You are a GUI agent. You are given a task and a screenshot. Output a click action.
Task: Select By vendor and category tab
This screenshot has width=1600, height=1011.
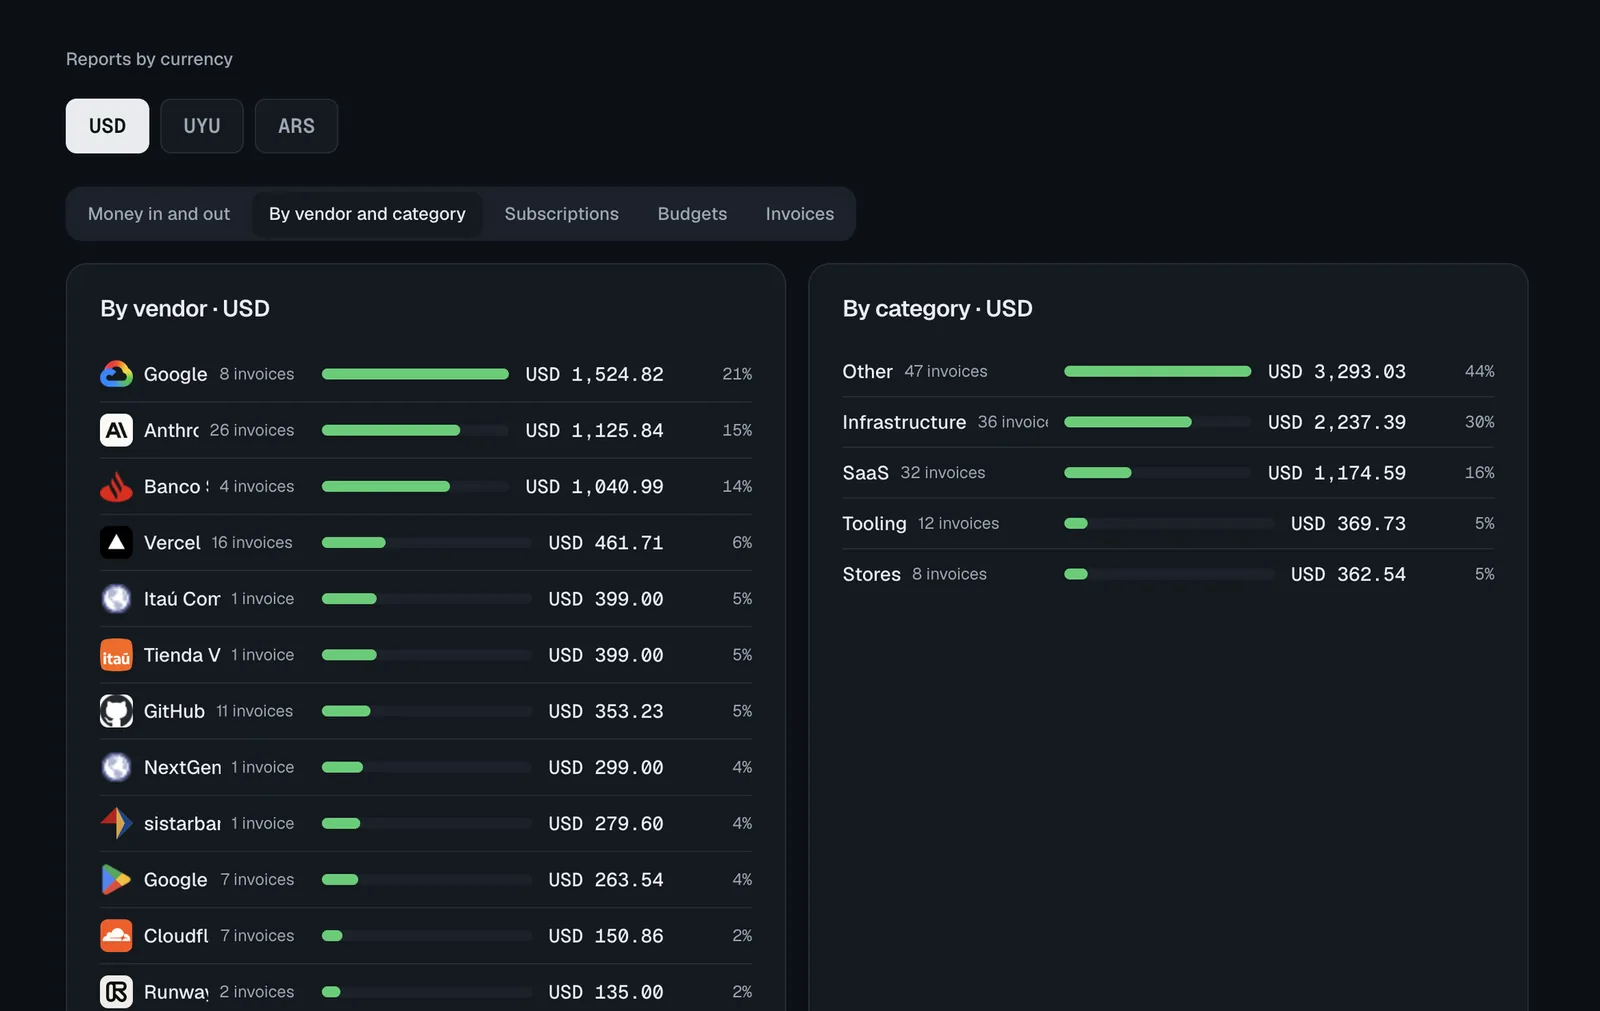[367, 214]
